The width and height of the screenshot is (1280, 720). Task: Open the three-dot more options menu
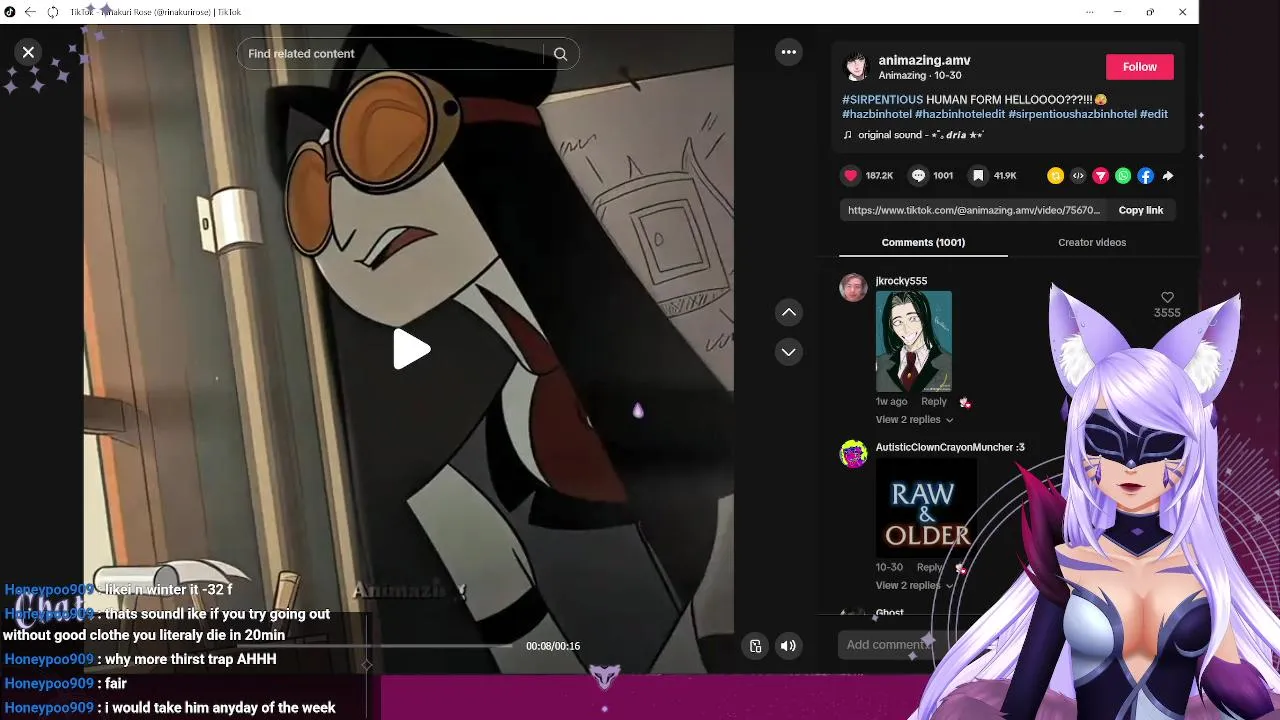click(x=789, y=52)
